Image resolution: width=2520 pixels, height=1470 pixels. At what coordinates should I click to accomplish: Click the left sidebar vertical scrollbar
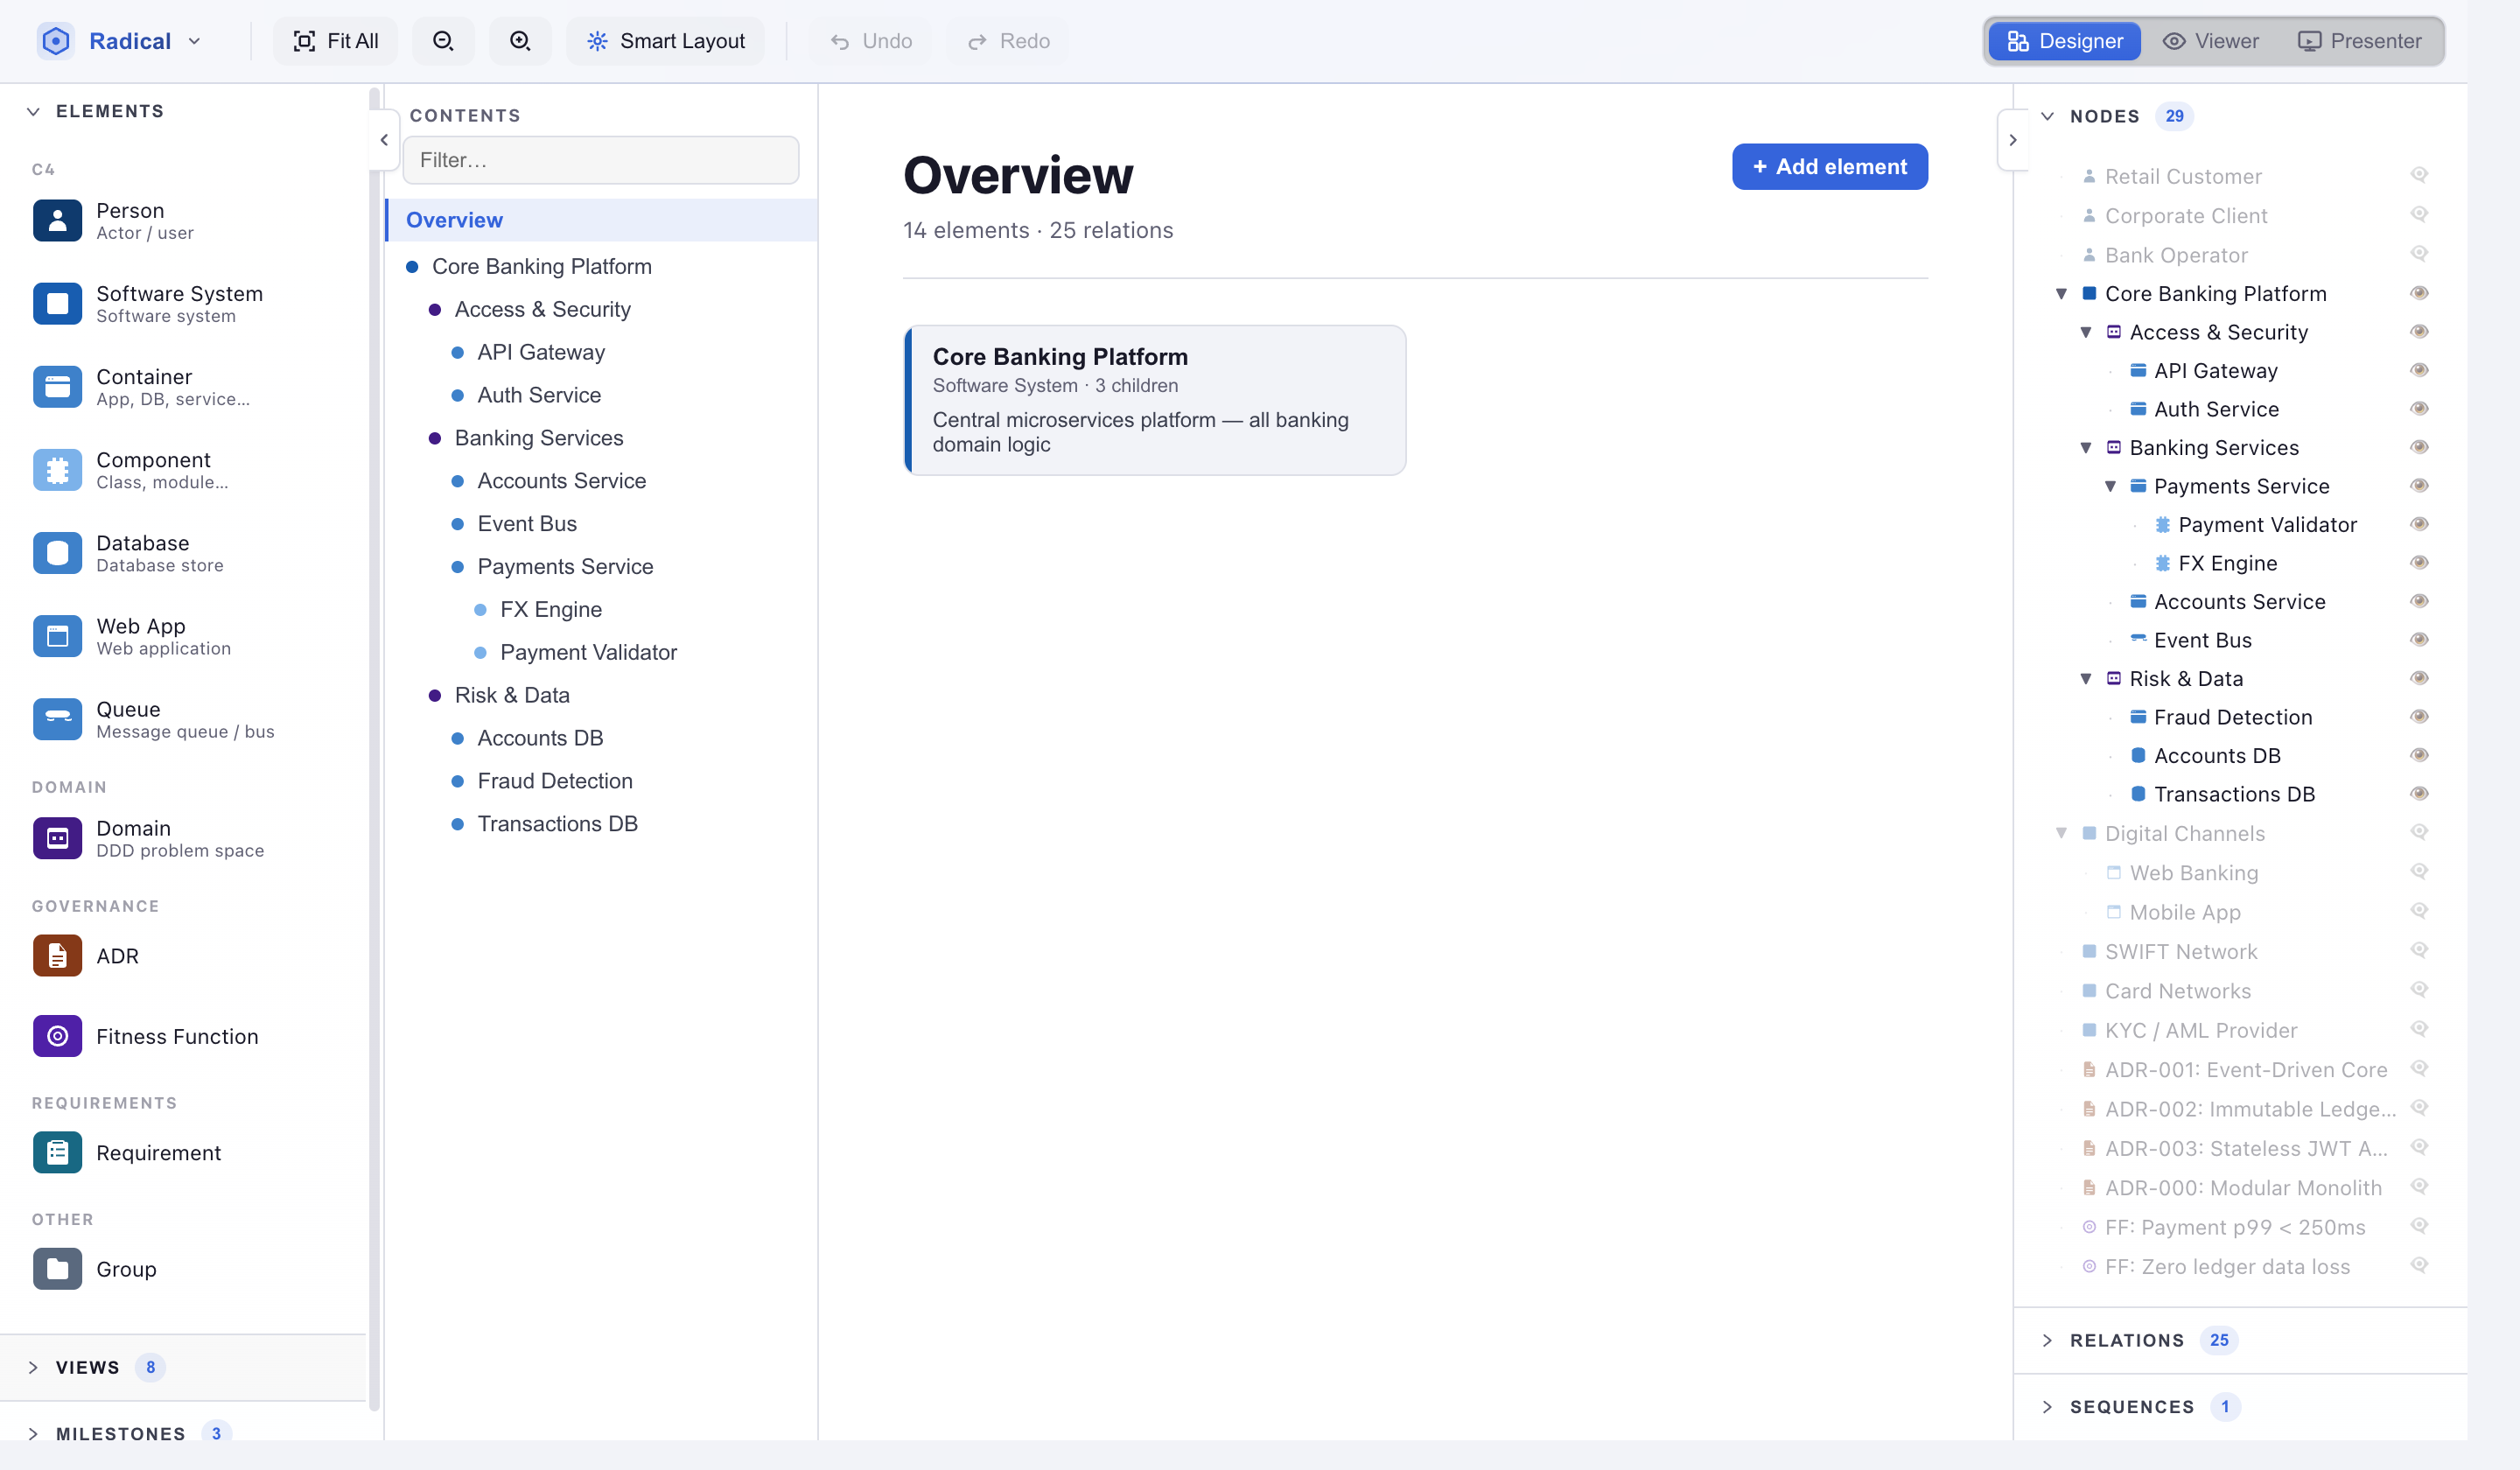click(x=375, y=750)
